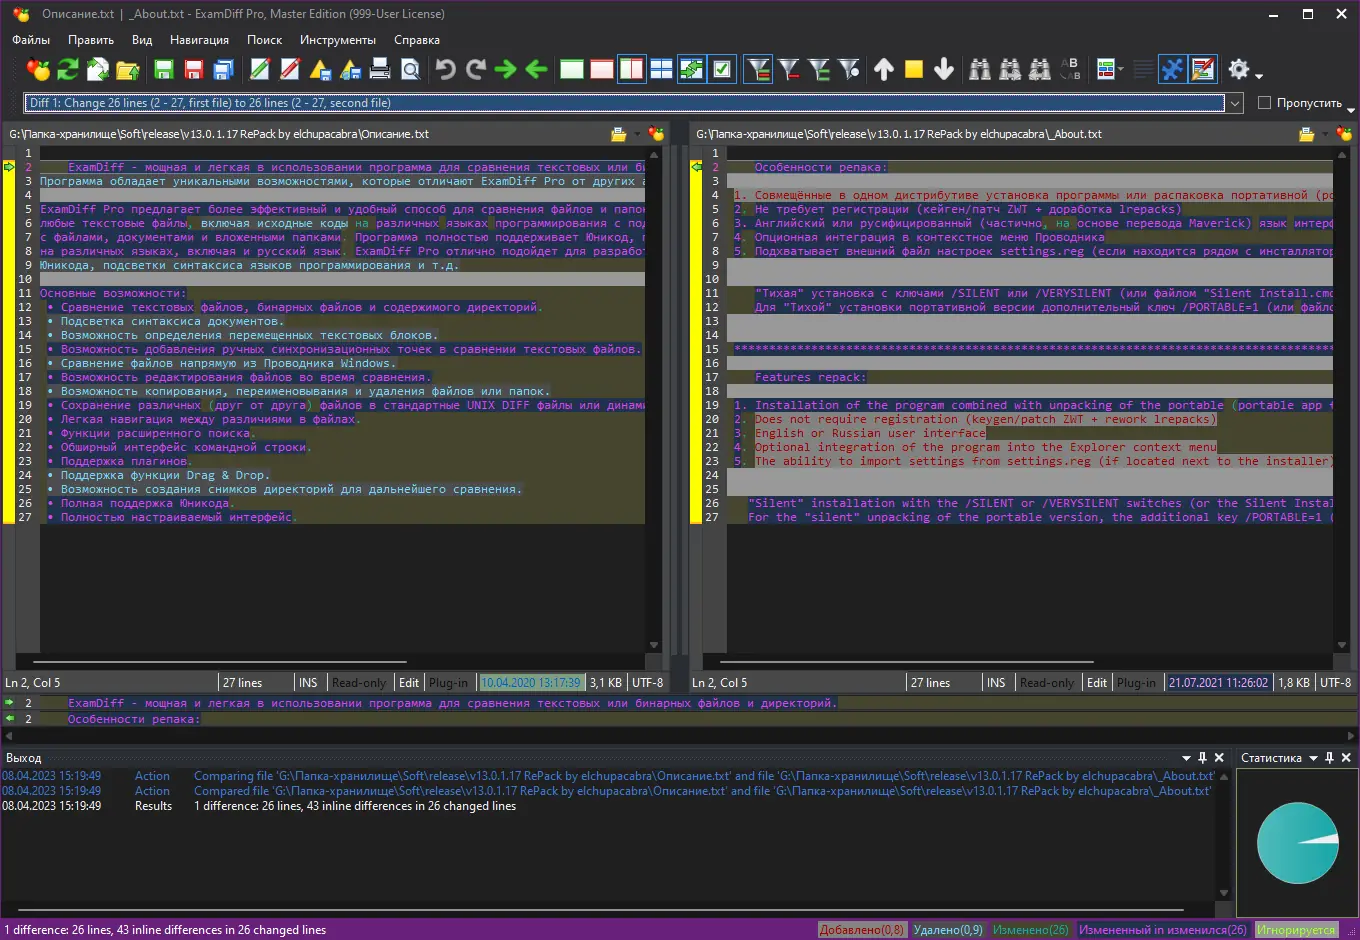Toggle the Пропустить checkbox
The height and width of the screenshot is (940, 1360).
[1264, 103]
